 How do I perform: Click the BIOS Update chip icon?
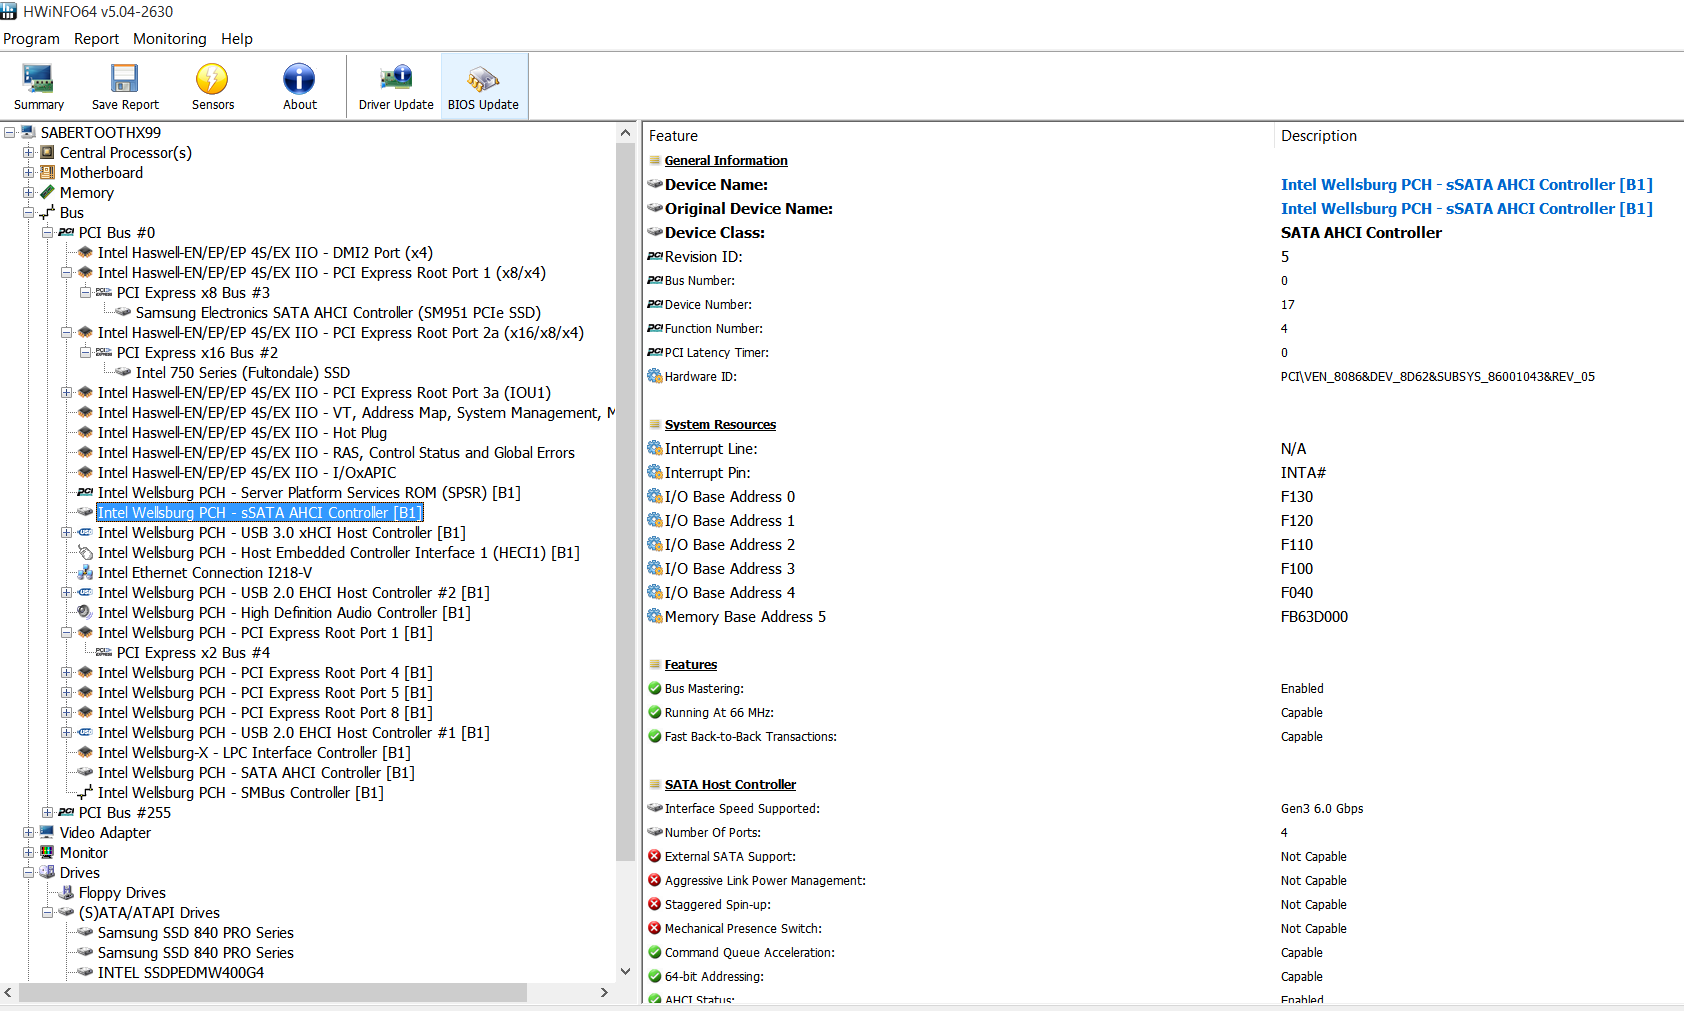(x=483, y=78)
